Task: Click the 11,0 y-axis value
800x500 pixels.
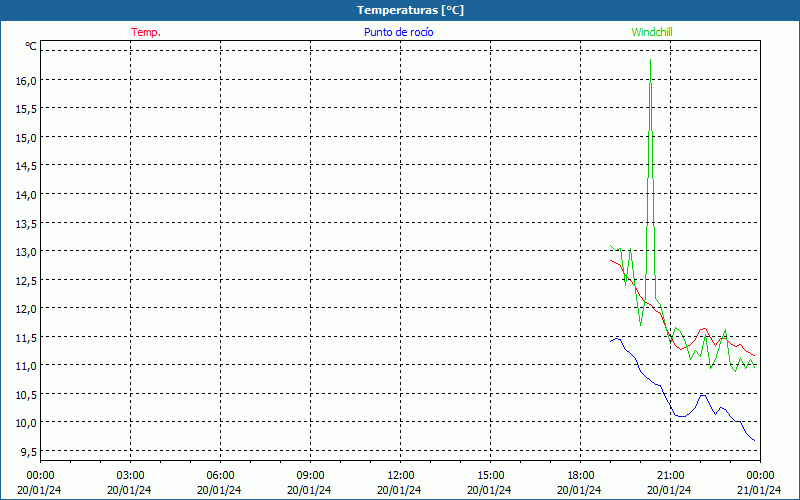Action: point(26,366)
